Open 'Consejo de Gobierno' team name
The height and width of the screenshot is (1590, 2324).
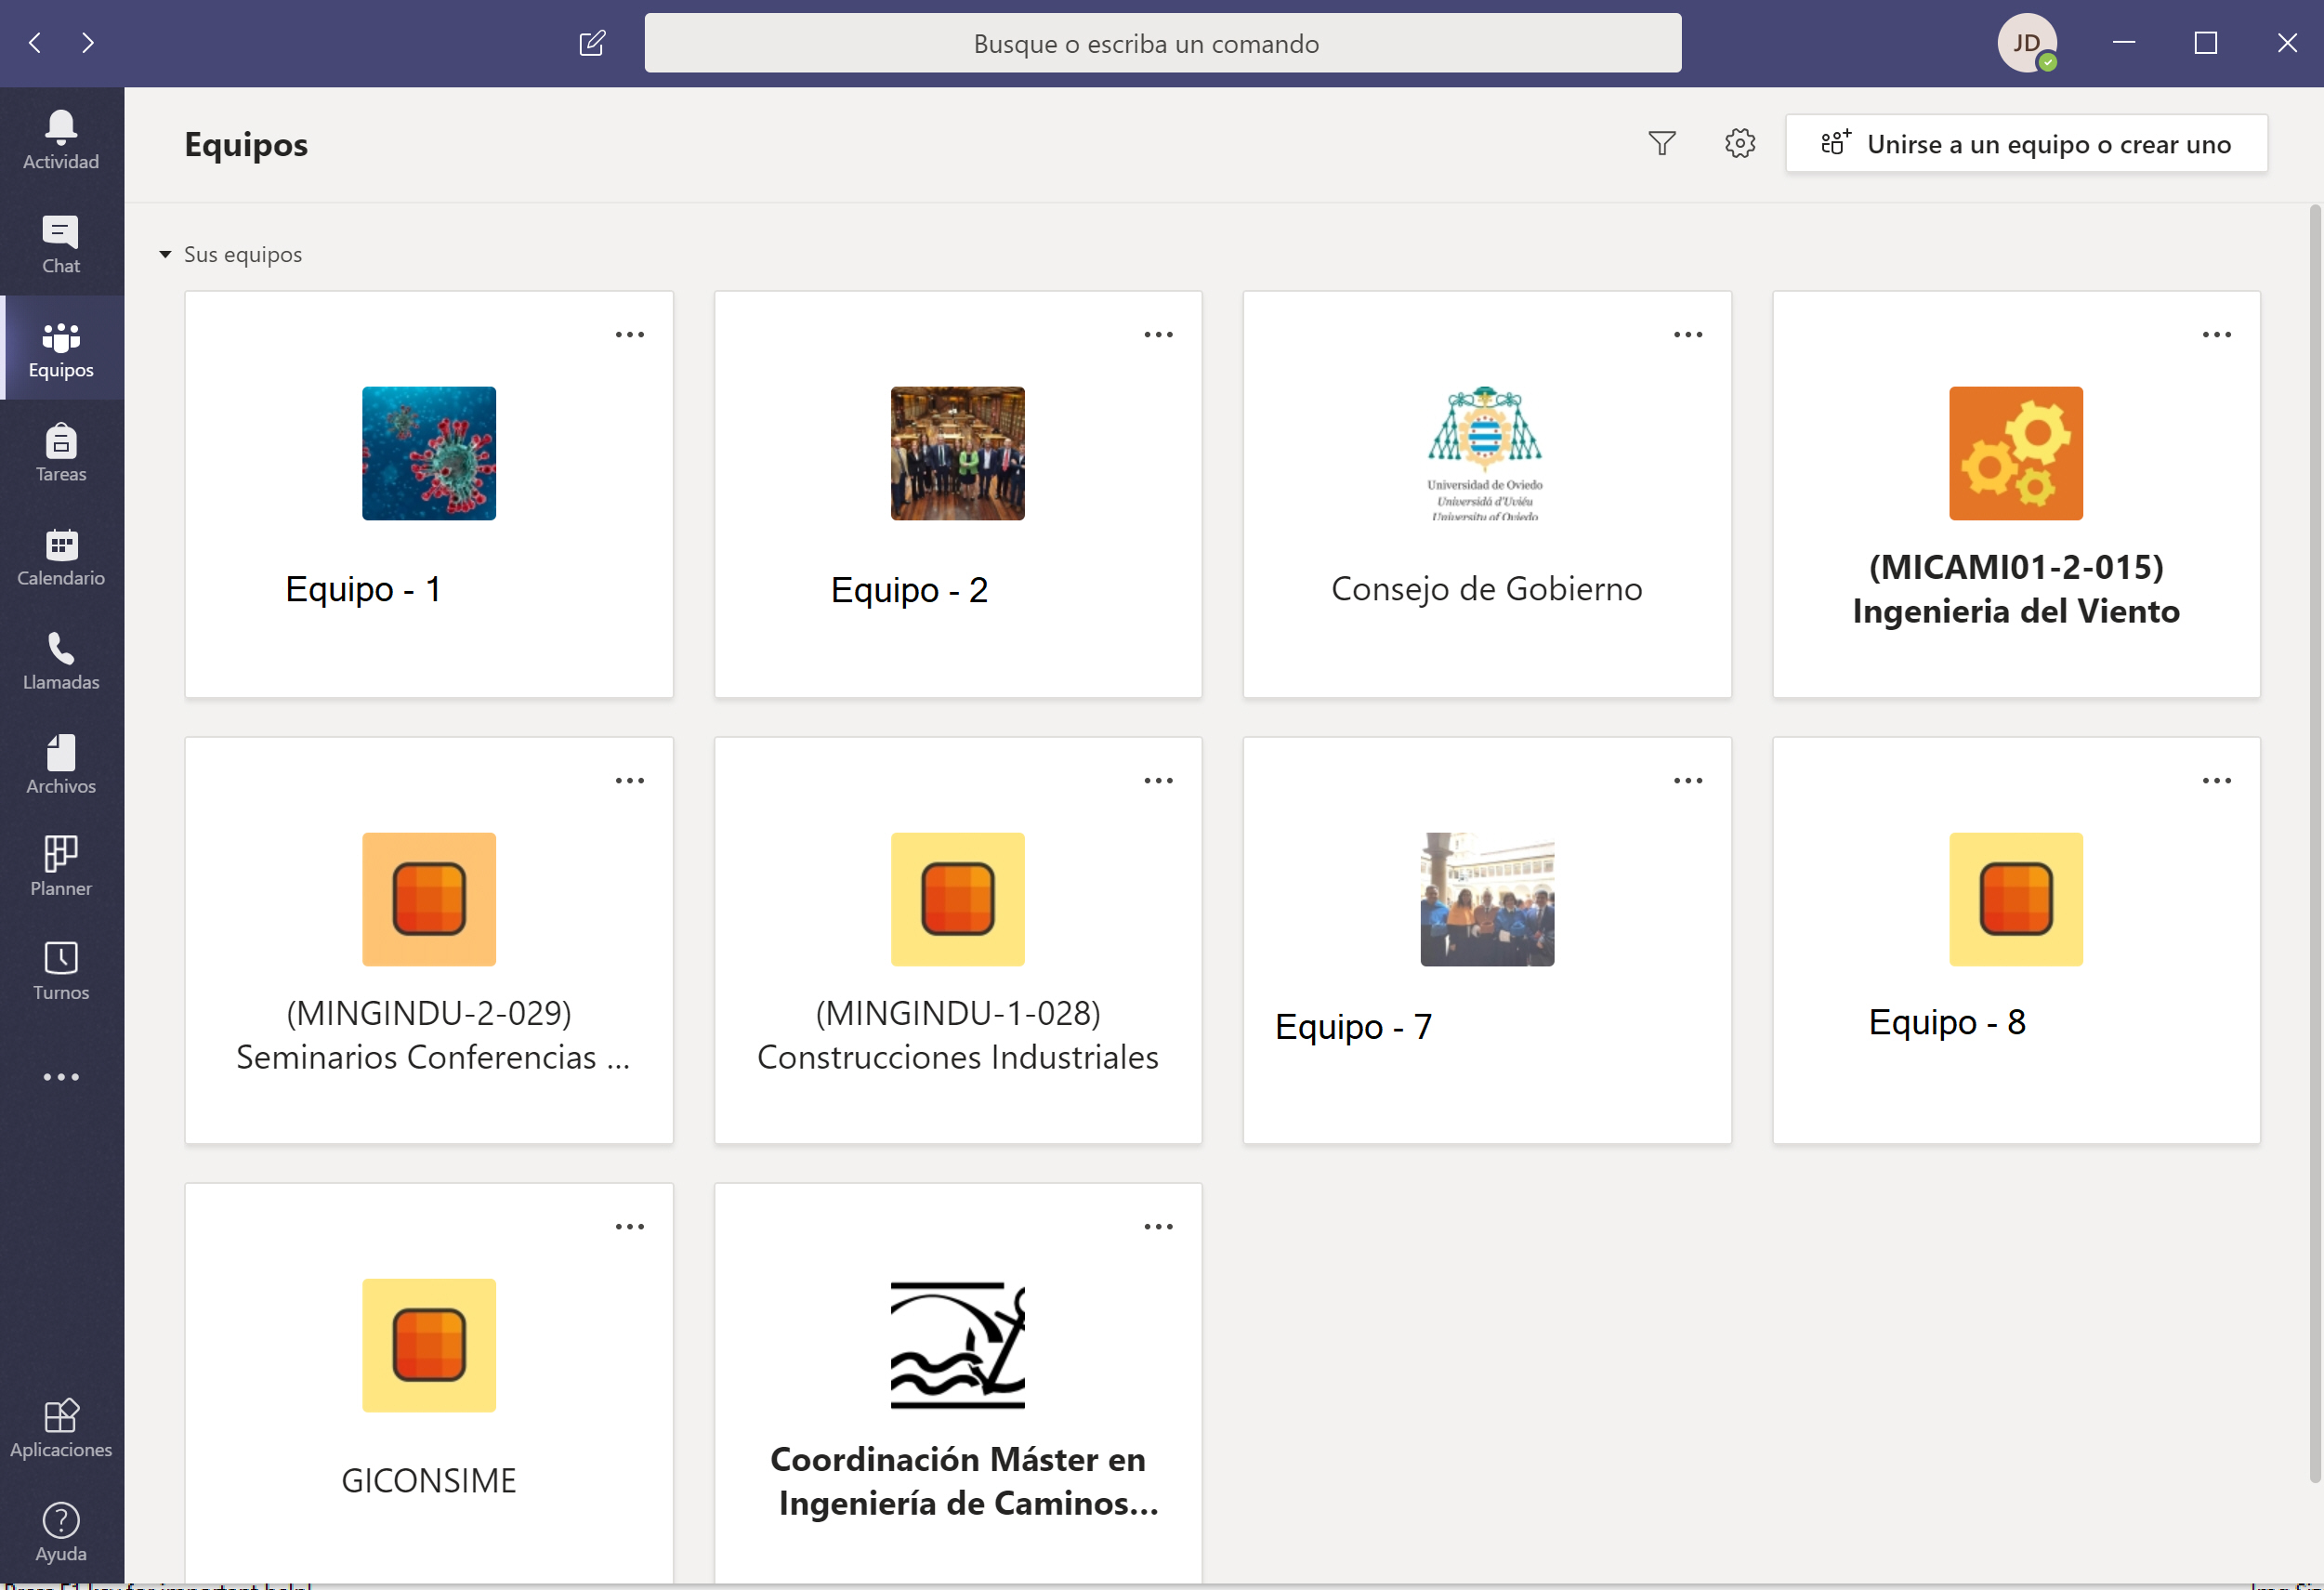point(1487,589)
